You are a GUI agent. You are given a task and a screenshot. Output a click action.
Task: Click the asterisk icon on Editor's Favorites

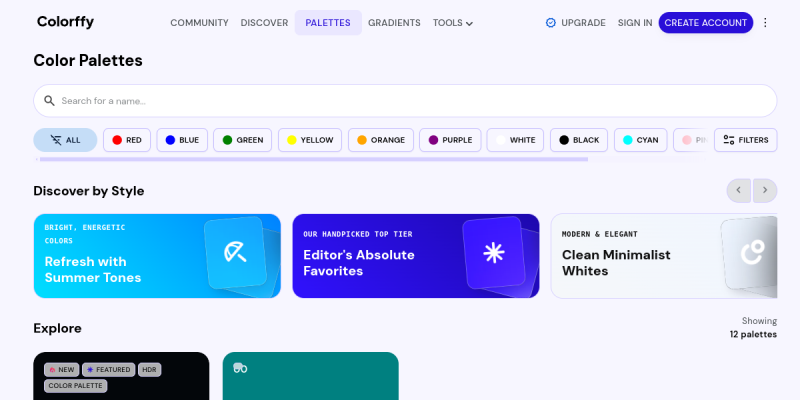click(494, 253)
